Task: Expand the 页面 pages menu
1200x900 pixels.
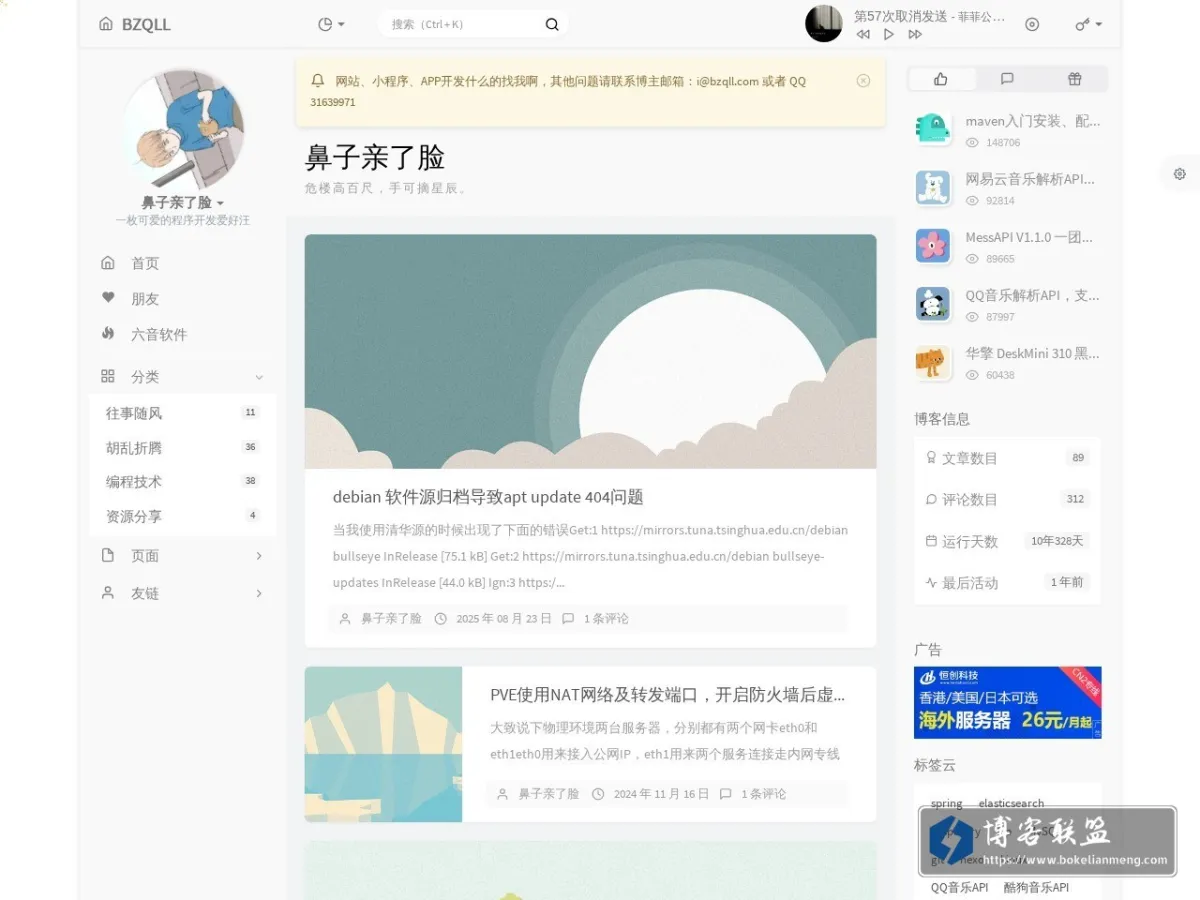Action: coord(182,556)
